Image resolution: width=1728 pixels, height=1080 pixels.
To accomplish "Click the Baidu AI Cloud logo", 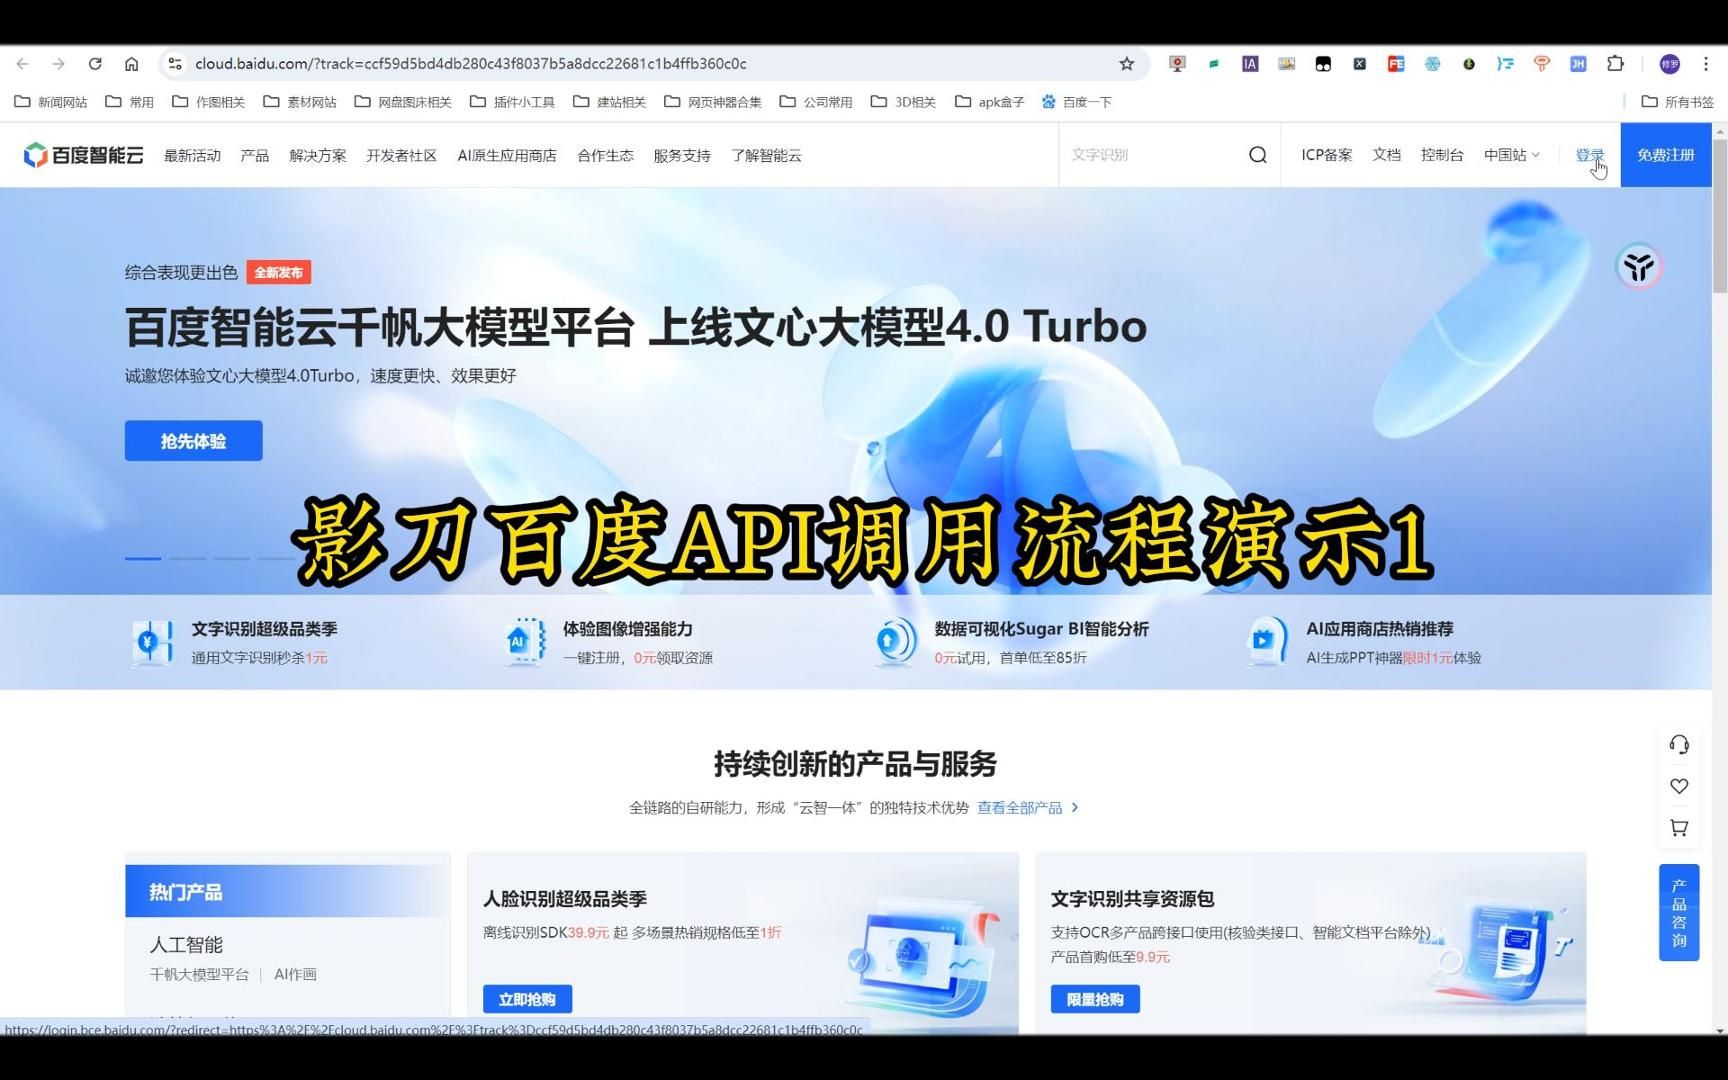I will 84,155.
